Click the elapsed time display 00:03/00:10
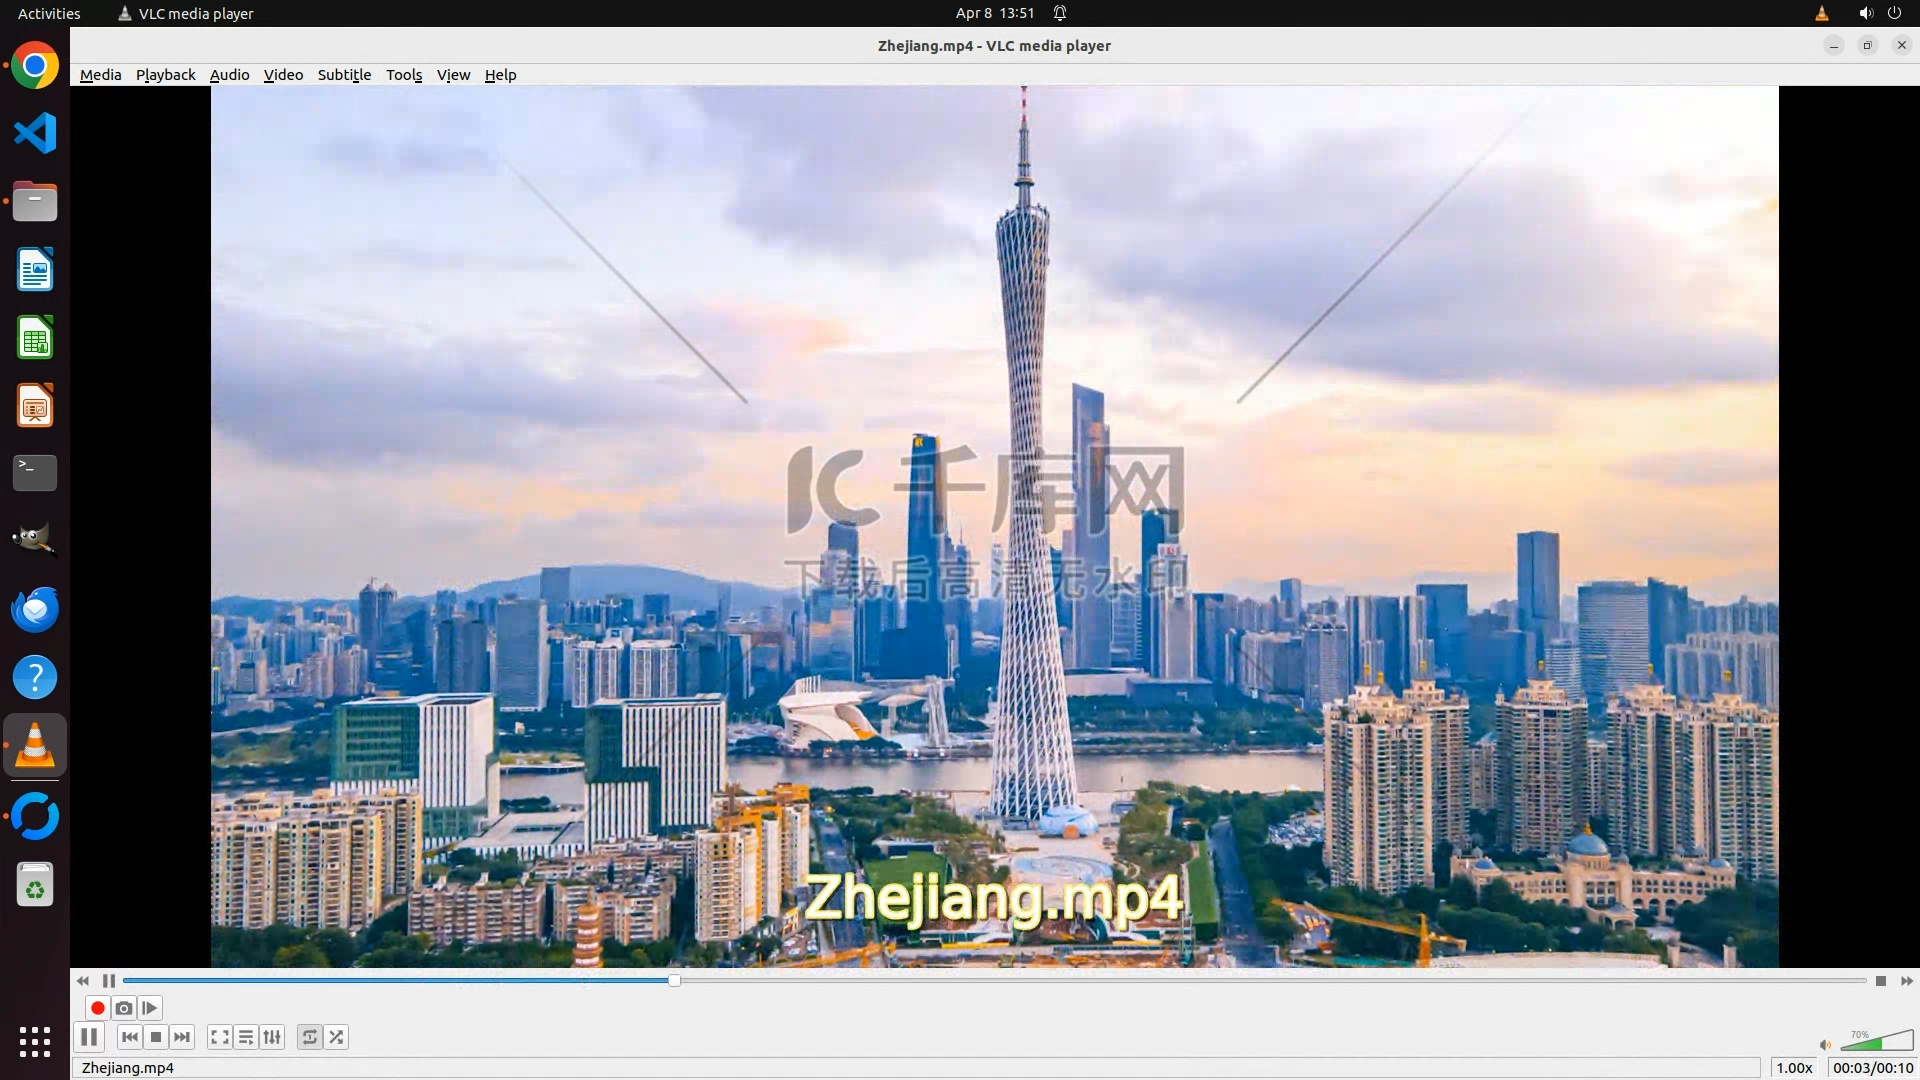This screenshot has height=1080, width=1920. point(1872,1068)
